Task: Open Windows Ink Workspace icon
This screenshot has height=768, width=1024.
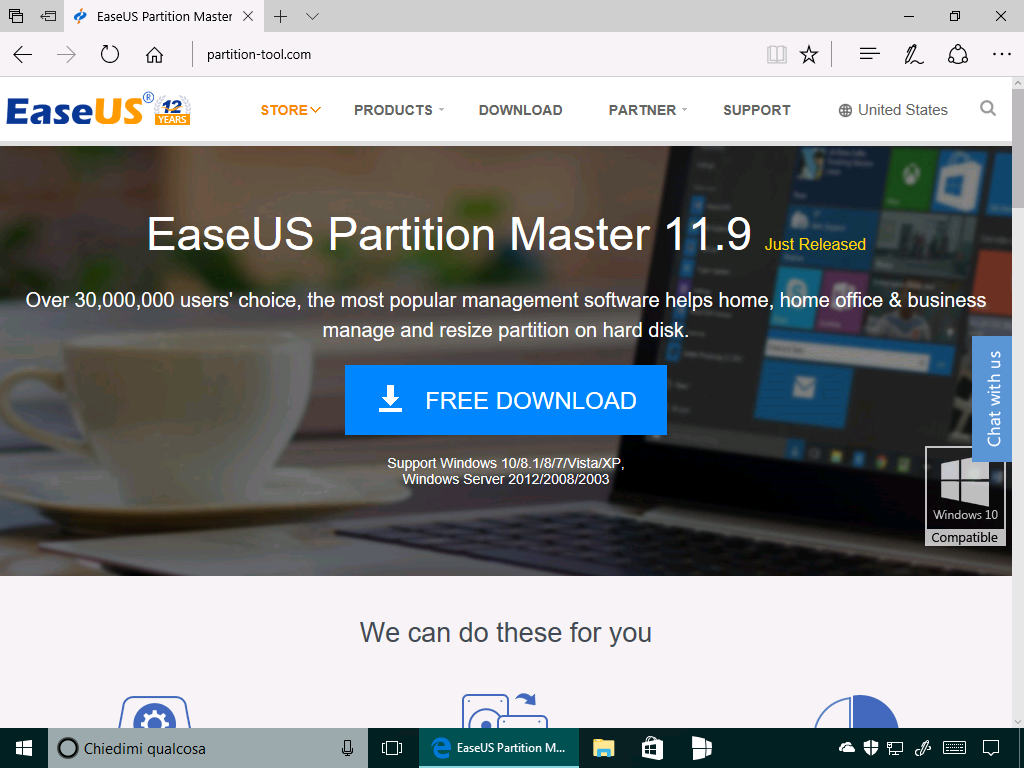Action: [x=923, y=748]
